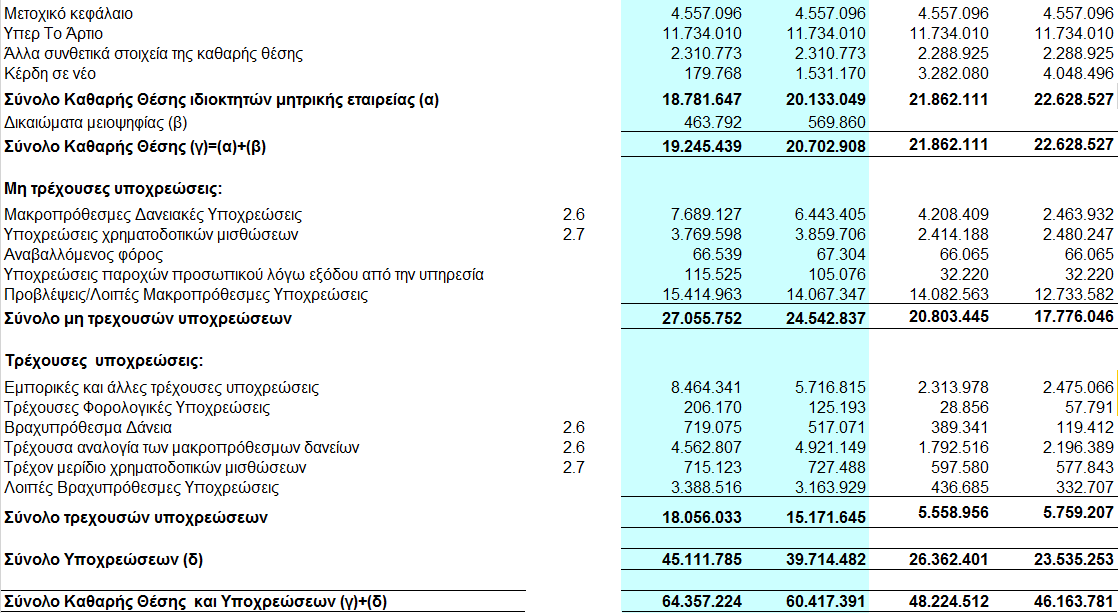This screenshot has width=1118, height=613.
Task: Select the minority interest value 463.792
Action: [x=711, y=123]
